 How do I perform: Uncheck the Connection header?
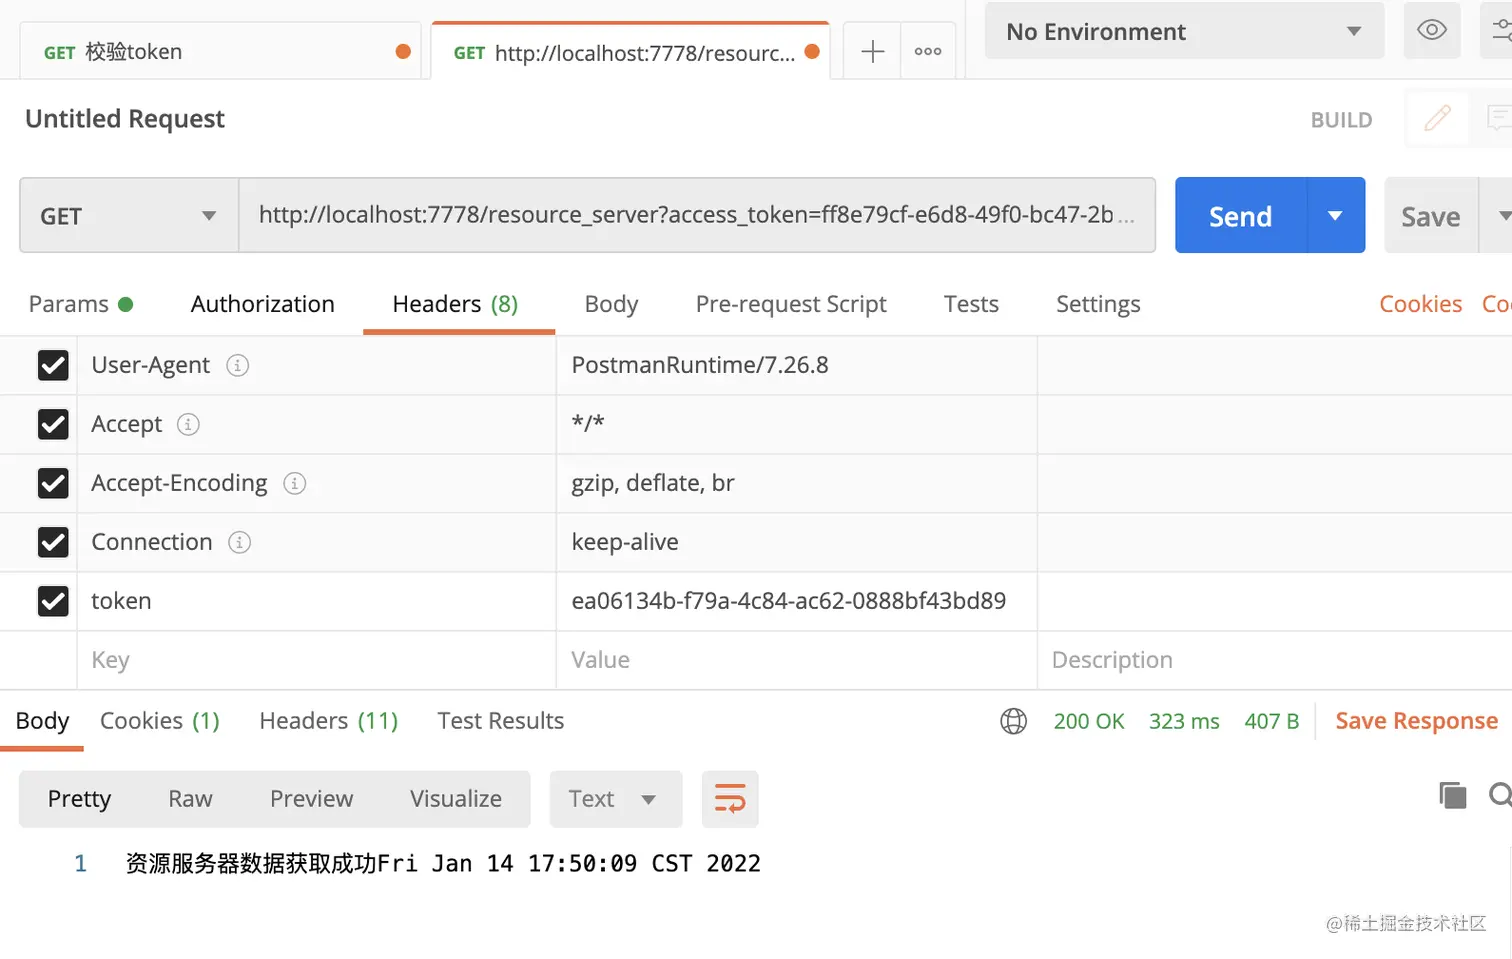point(52,542)
